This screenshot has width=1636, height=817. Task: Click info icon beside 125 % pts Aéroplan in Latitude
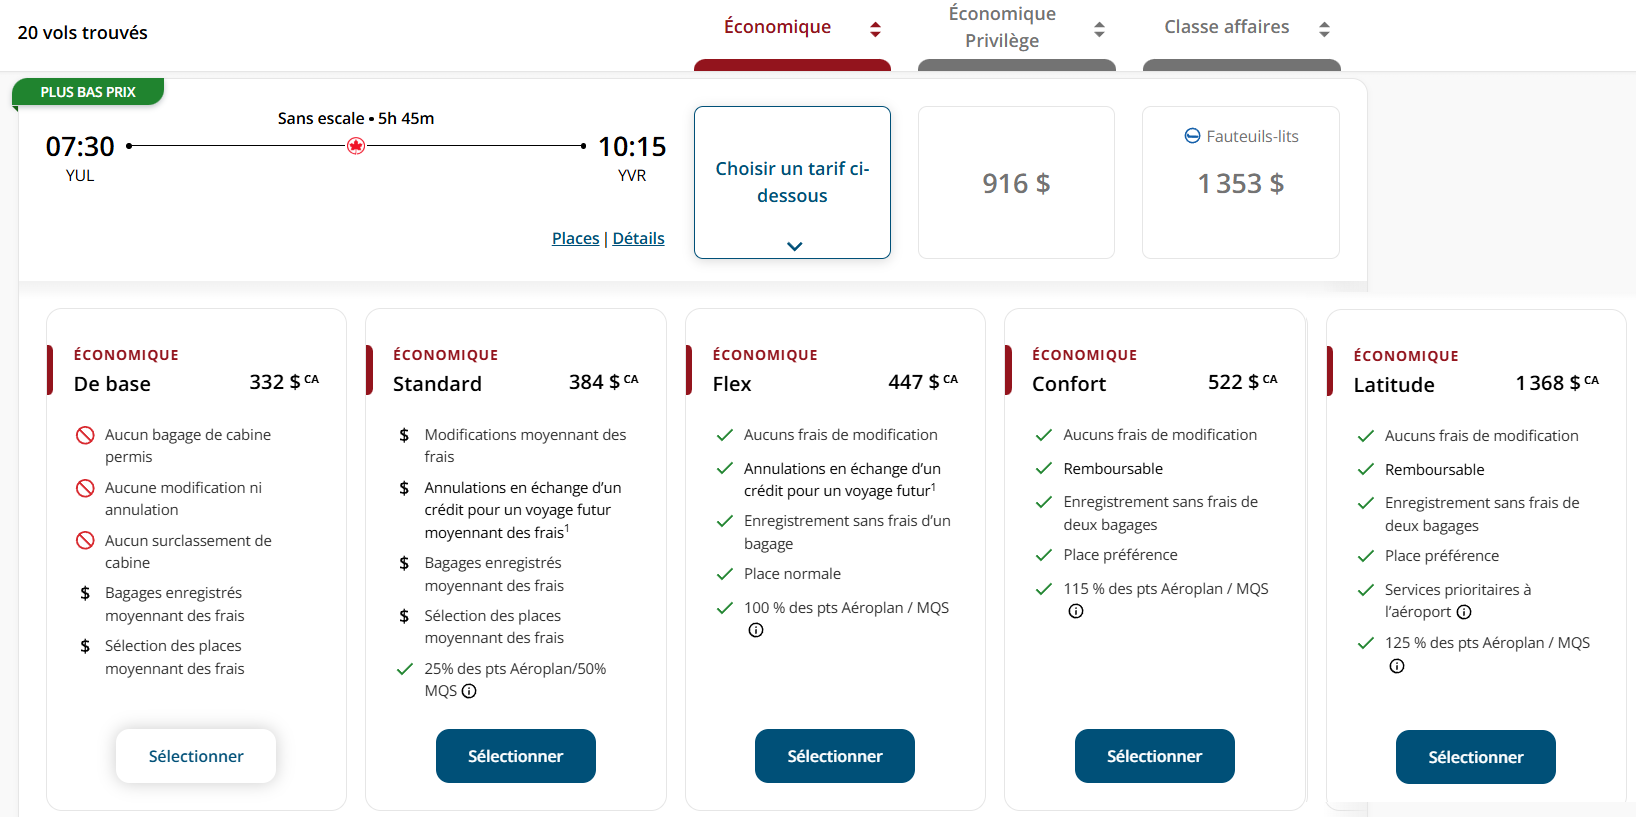point(1396,665)
